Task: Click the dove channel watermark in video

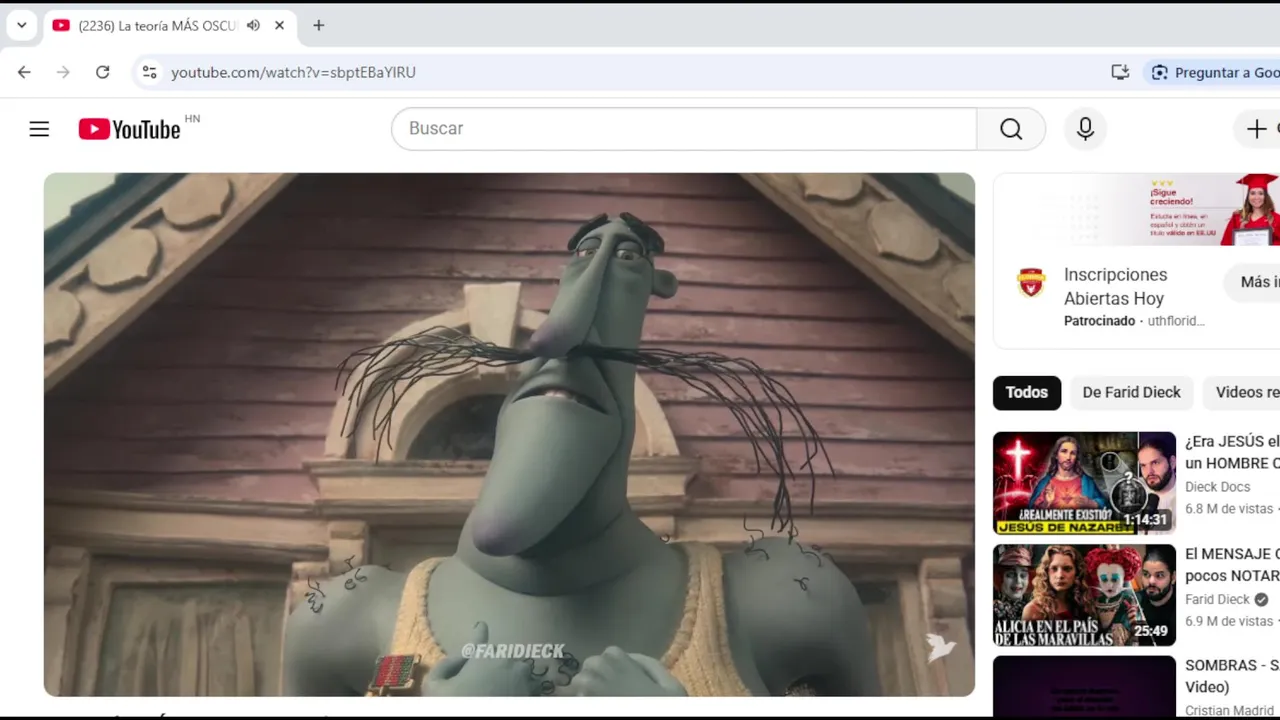Action: tap(940, 647)
